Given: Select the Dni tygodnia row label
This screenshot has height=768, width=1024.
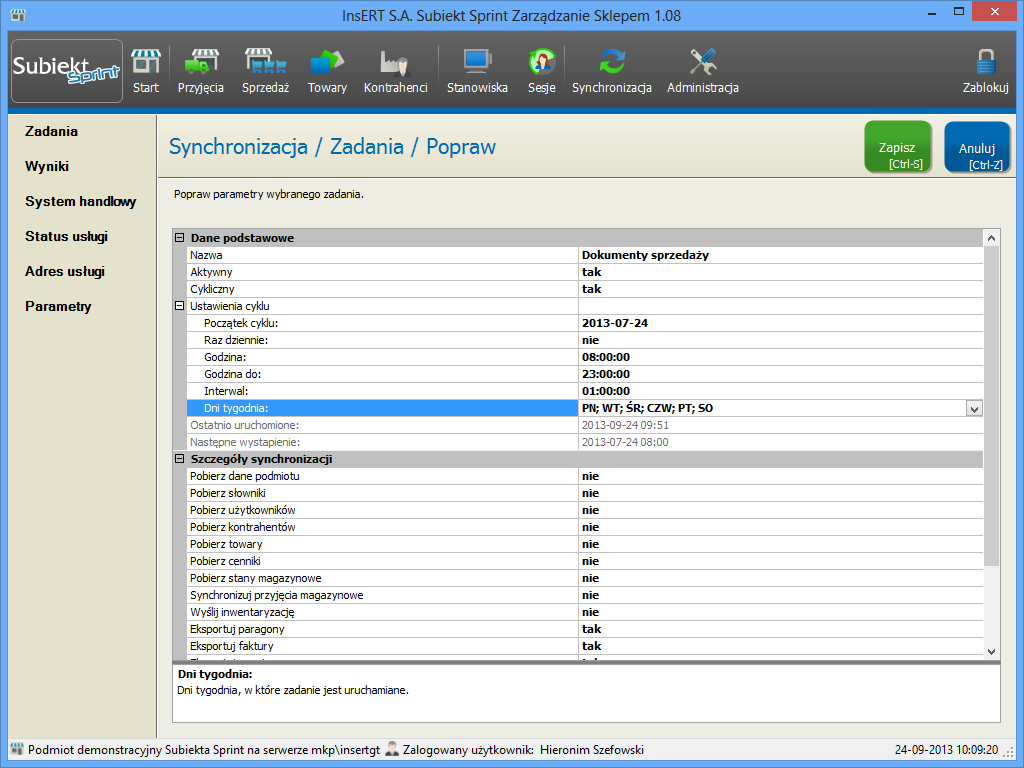Looking at the screenshot, I should (x=383, y=408).
